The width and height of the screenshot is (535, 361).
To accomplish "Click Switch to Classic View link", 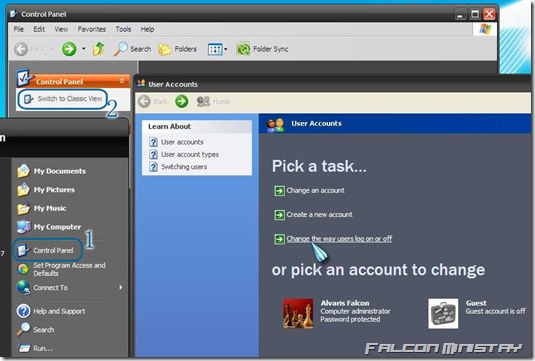I will (70, 99).
